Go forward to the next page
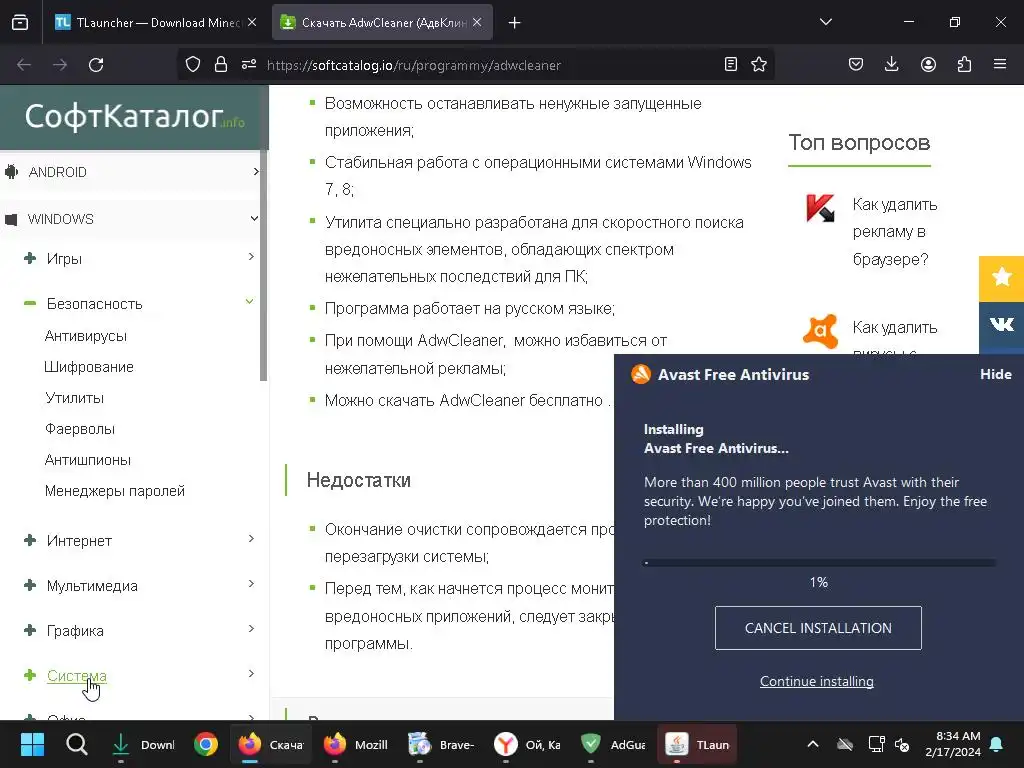Image resolution: width=1024 pixels, height=768 pixels. click(x=60, y=65)
